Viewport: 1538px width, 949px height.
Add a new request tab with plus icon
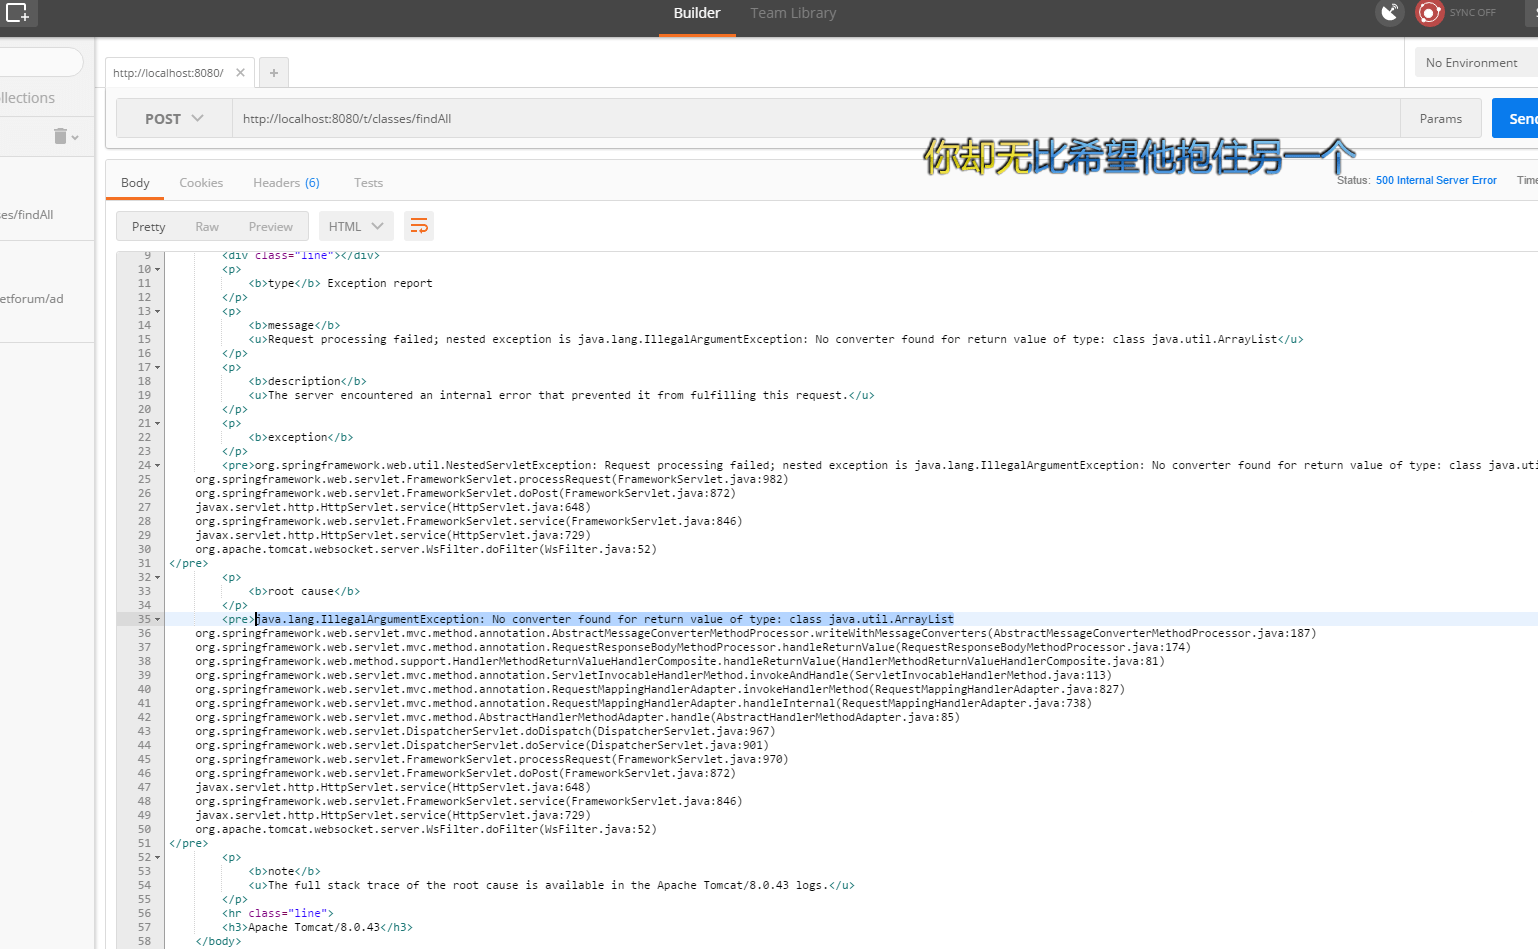273,72
